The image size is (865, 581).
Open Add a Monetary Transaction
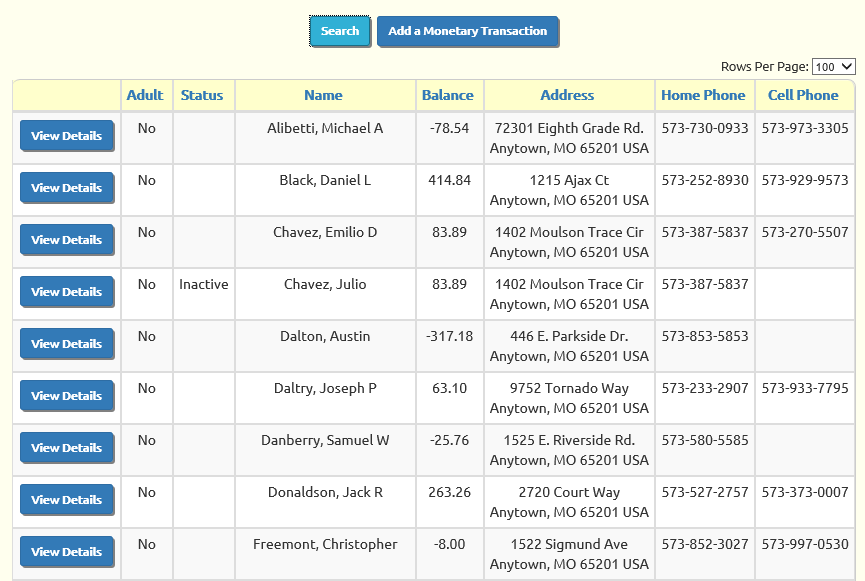pyautogui.click(x=467, y=31)
